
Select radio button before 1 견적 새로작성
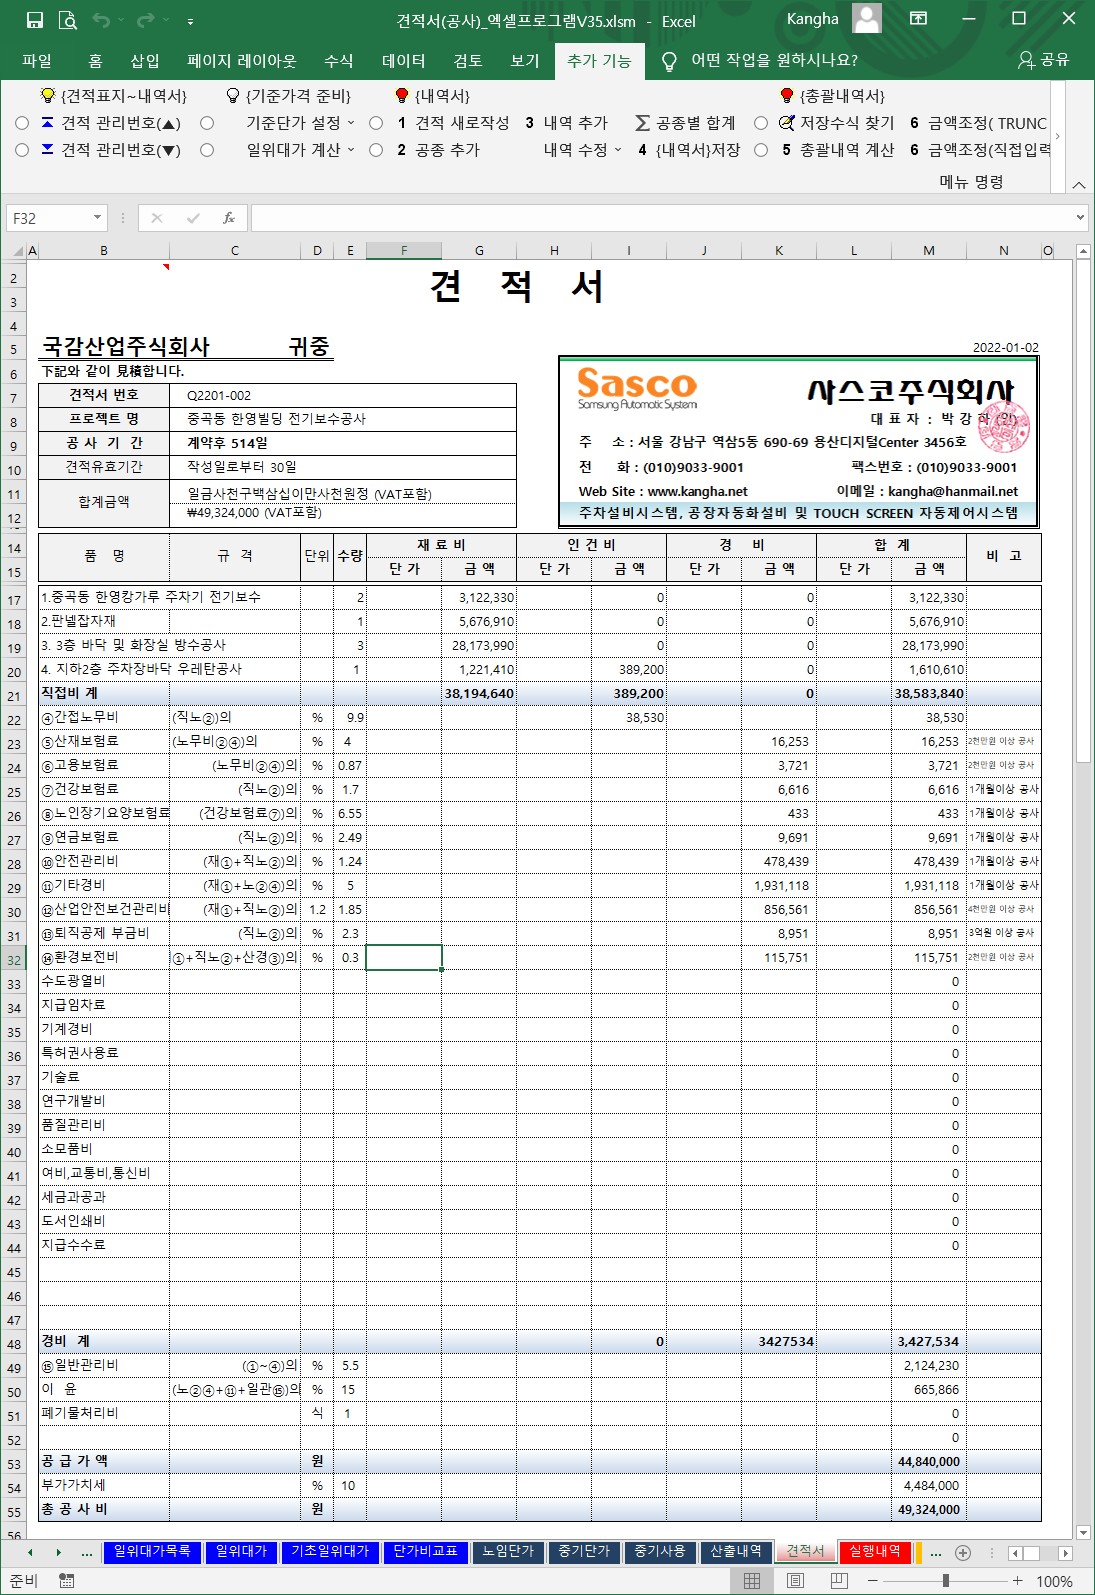376,123
